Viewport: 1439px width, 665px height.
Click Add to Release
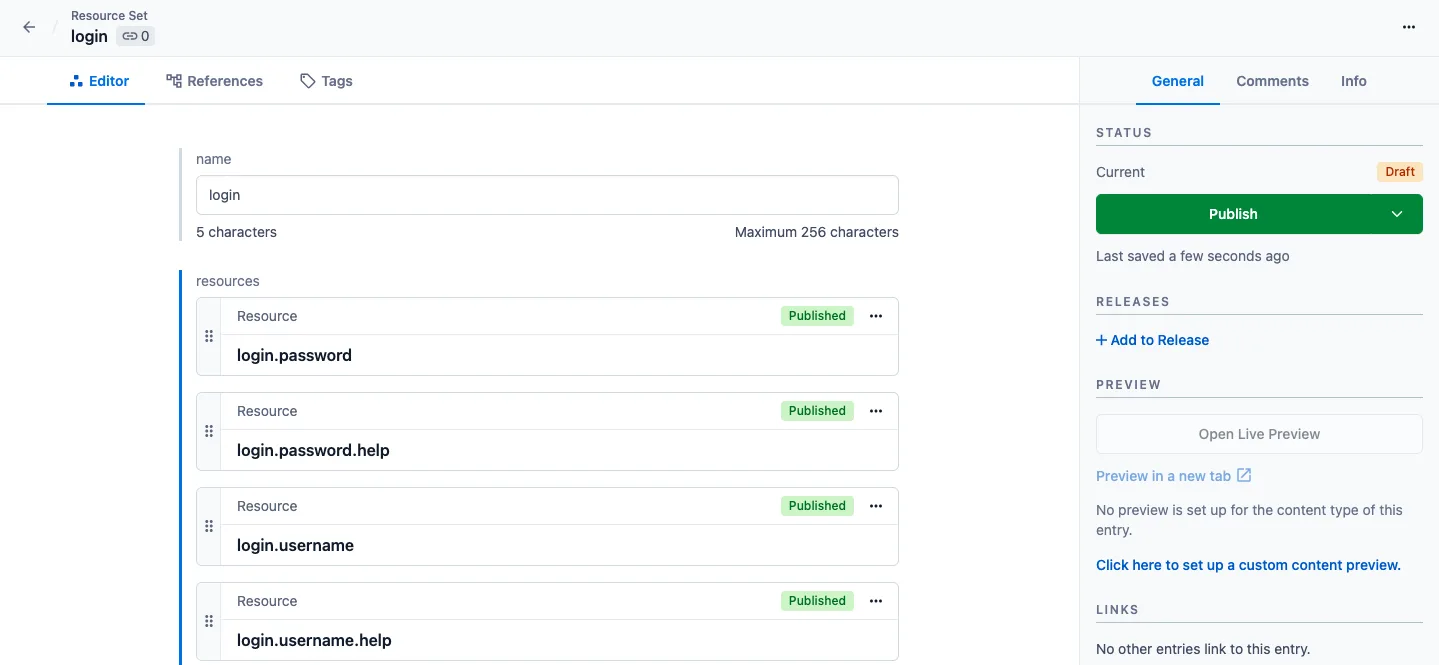[x=1152, y=340]
